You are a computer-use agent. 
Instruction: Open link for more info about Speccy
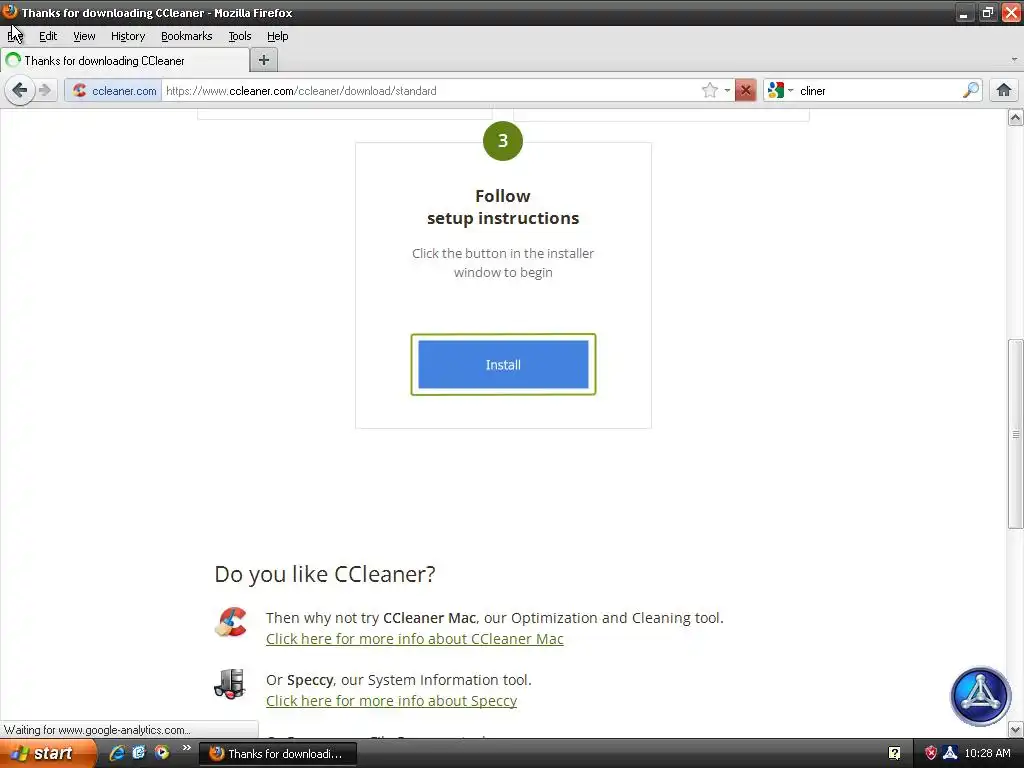pyautogui.click(x=391, y=701)
